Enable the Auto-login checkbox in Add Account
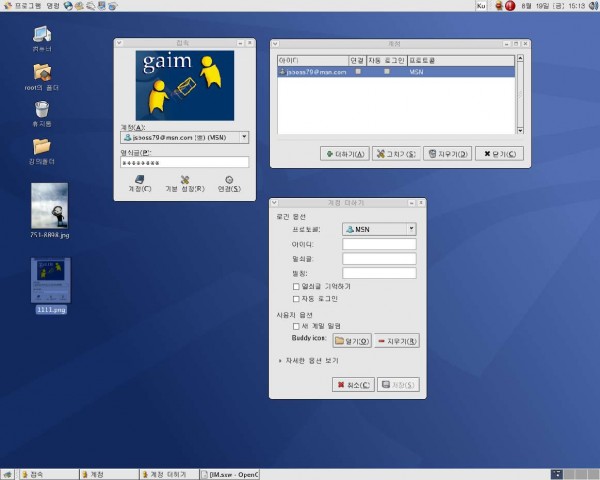 296,299
